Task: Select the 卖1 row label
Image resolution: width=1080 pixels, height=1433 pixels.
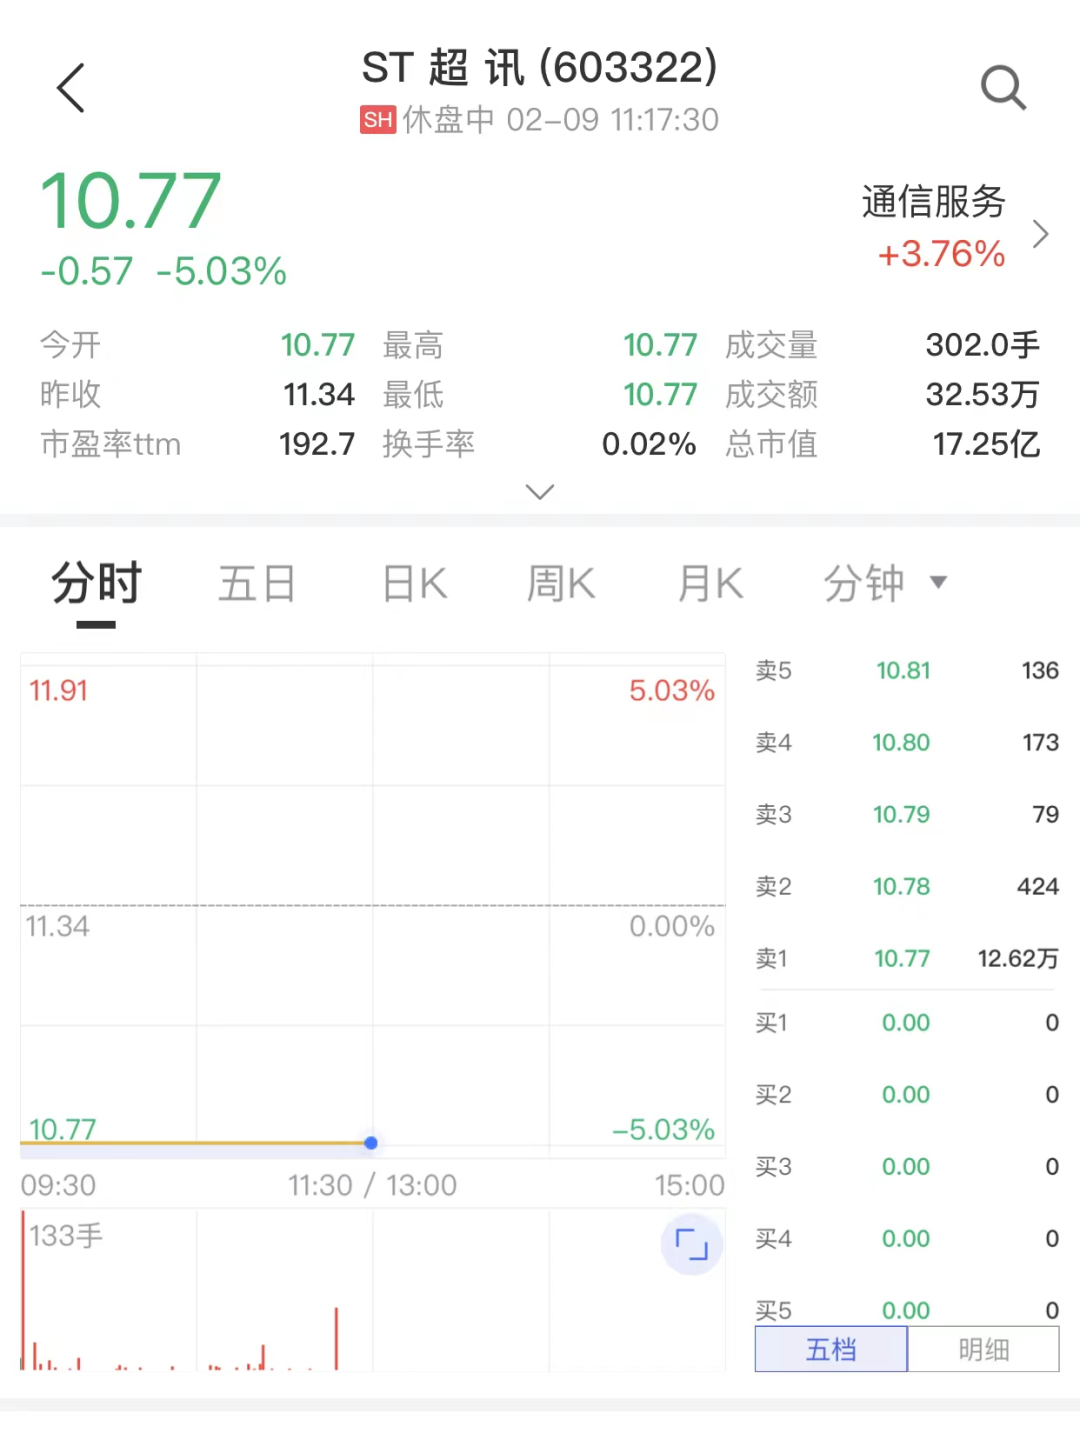Action: coord(772,958)
